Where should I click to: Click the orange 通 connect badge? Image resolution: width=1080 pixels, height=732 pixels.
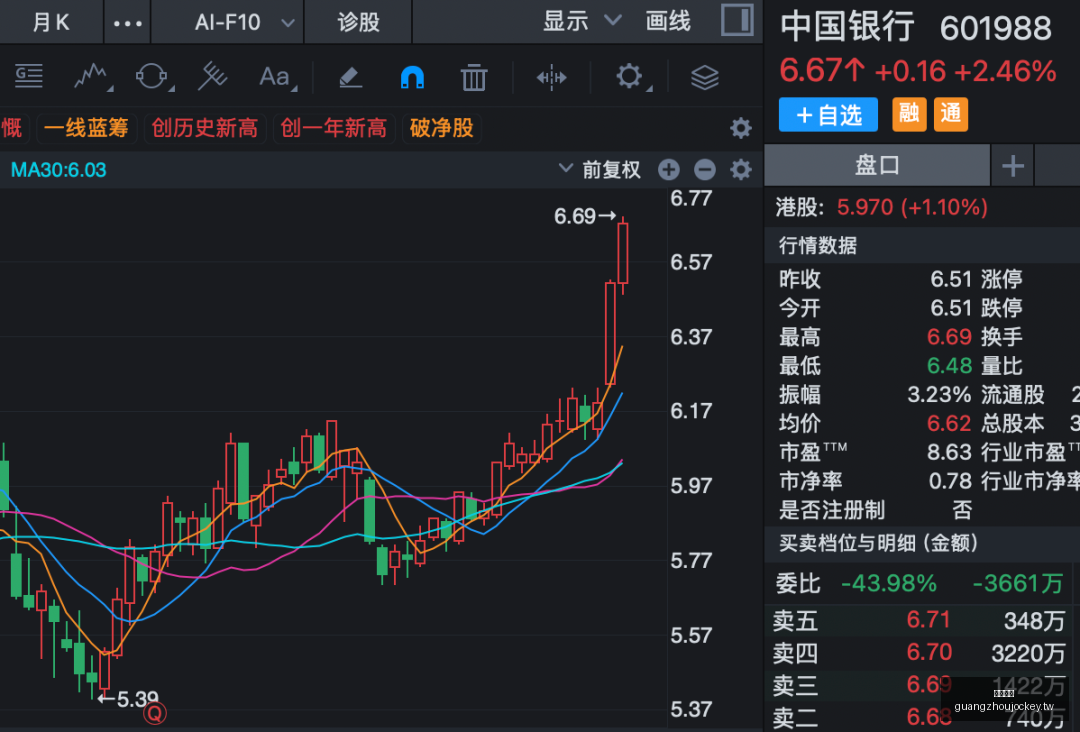tap(951, 114)
